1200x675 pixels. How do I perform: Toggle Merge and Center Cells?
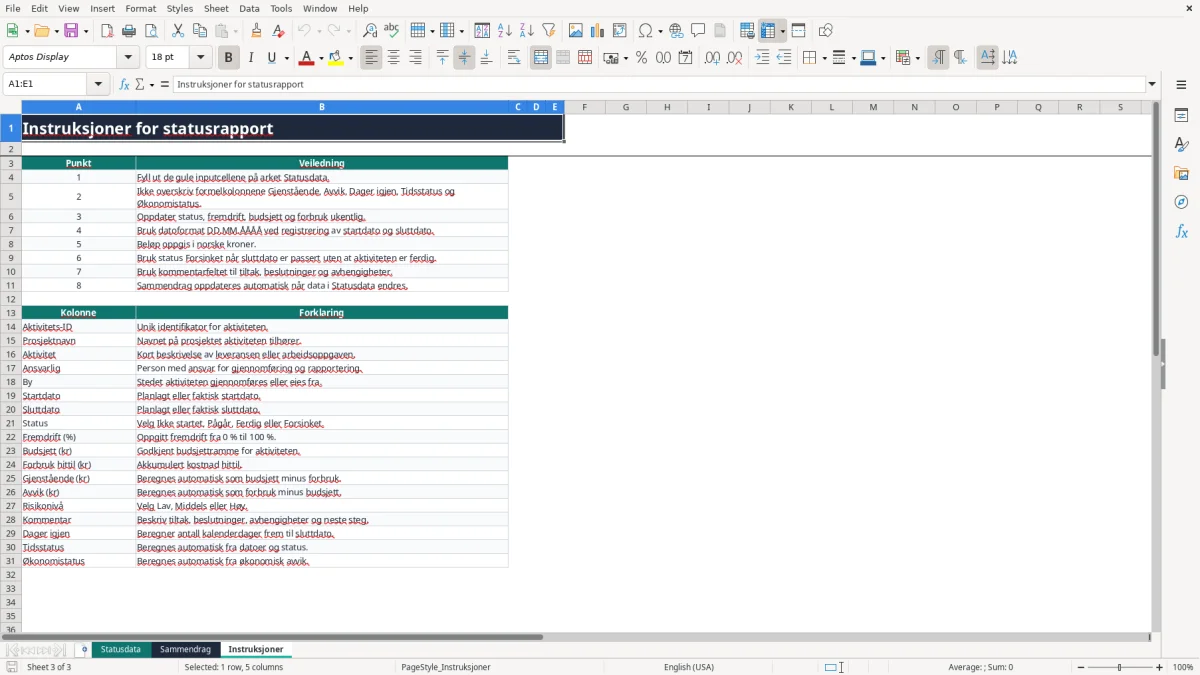point(541,58)
